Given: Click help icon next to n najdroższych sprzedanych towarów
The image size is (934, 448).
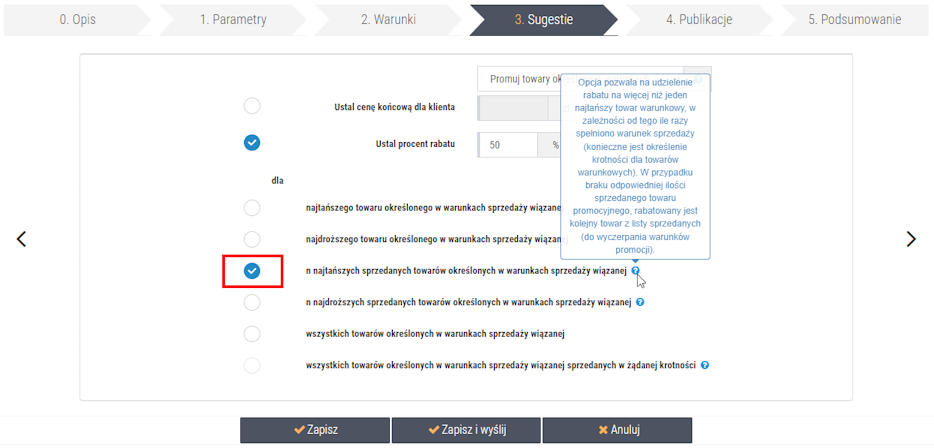Looking at the screenshot, I should [x=640, y=302].
